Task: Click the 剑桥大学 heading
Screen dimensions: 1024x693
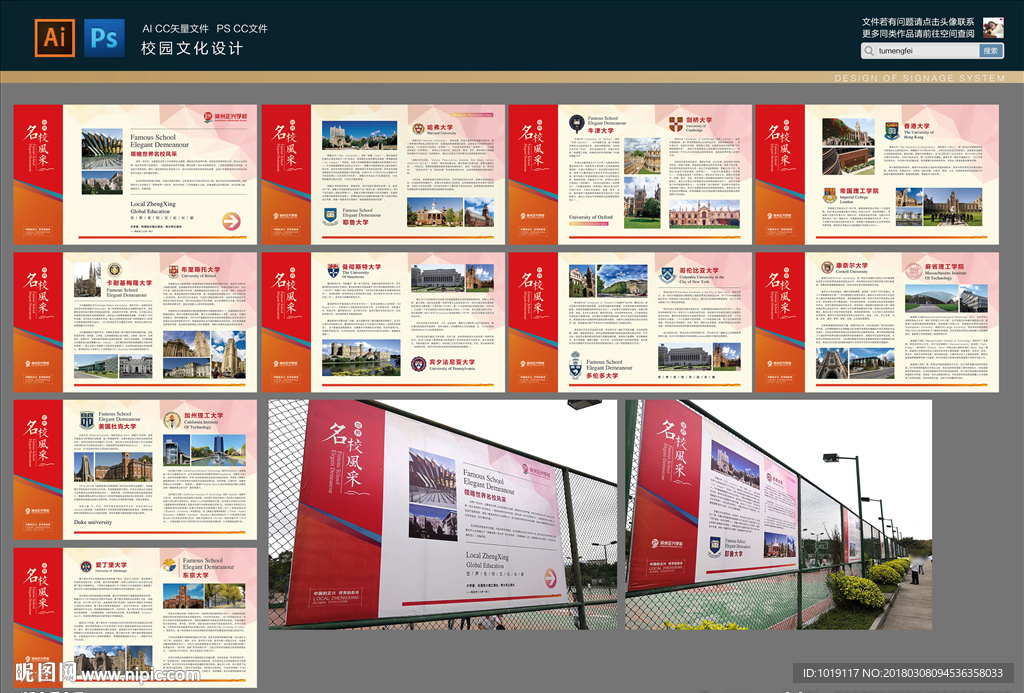Action: (699, 120)
